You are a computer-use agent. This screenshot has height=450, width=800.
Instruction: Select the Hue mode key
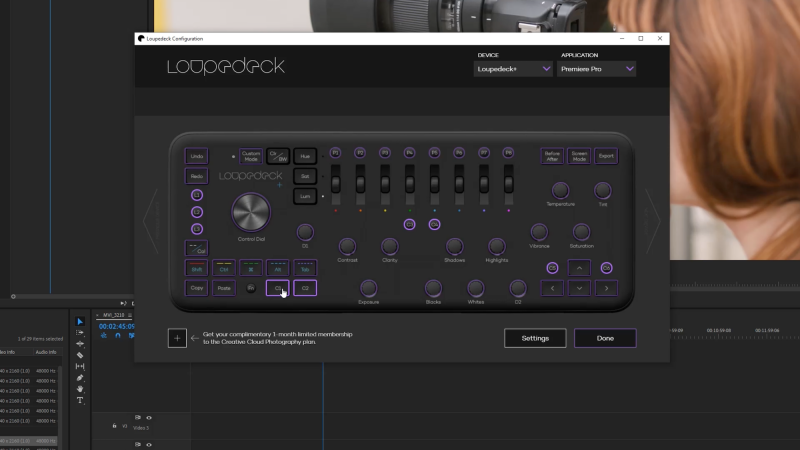305,156
